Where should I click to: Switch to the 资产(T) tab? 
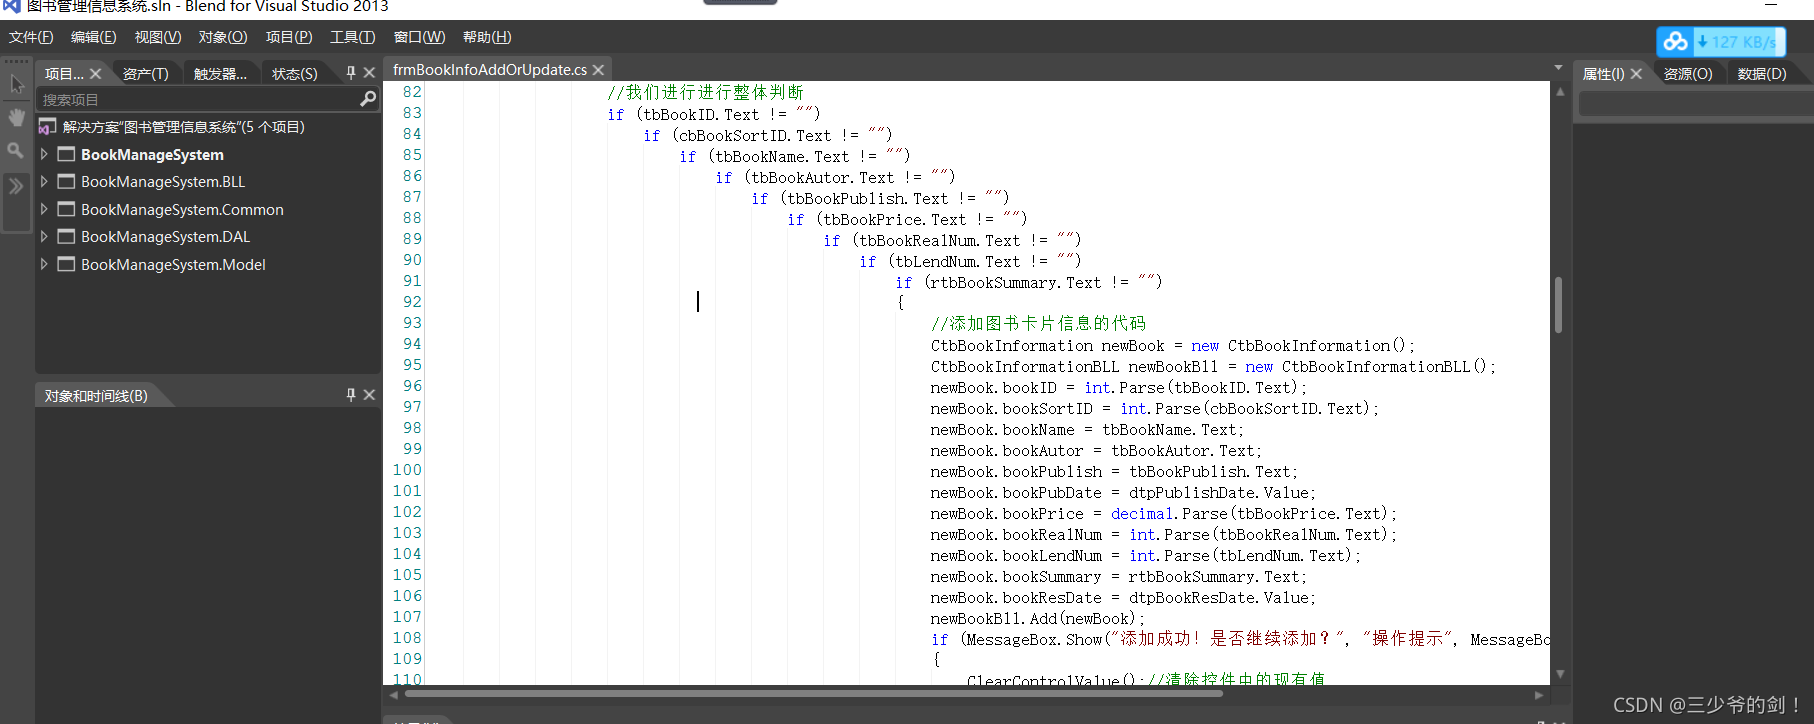[146, 74]
